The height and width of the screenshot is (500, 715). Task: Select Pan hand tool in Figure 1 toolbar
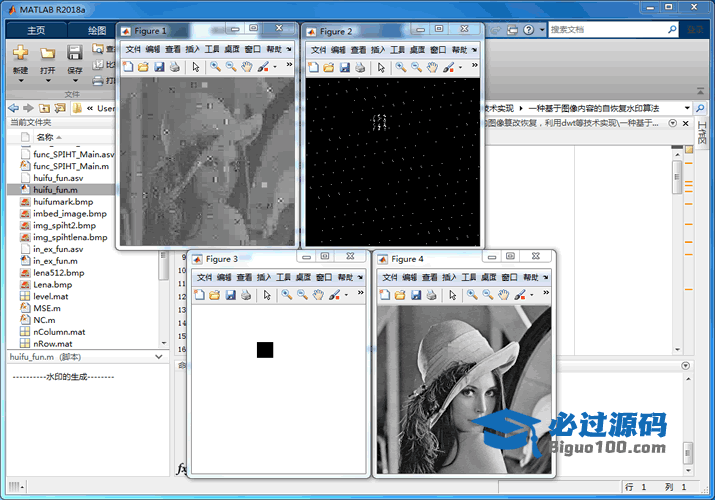tap(246, 67)
